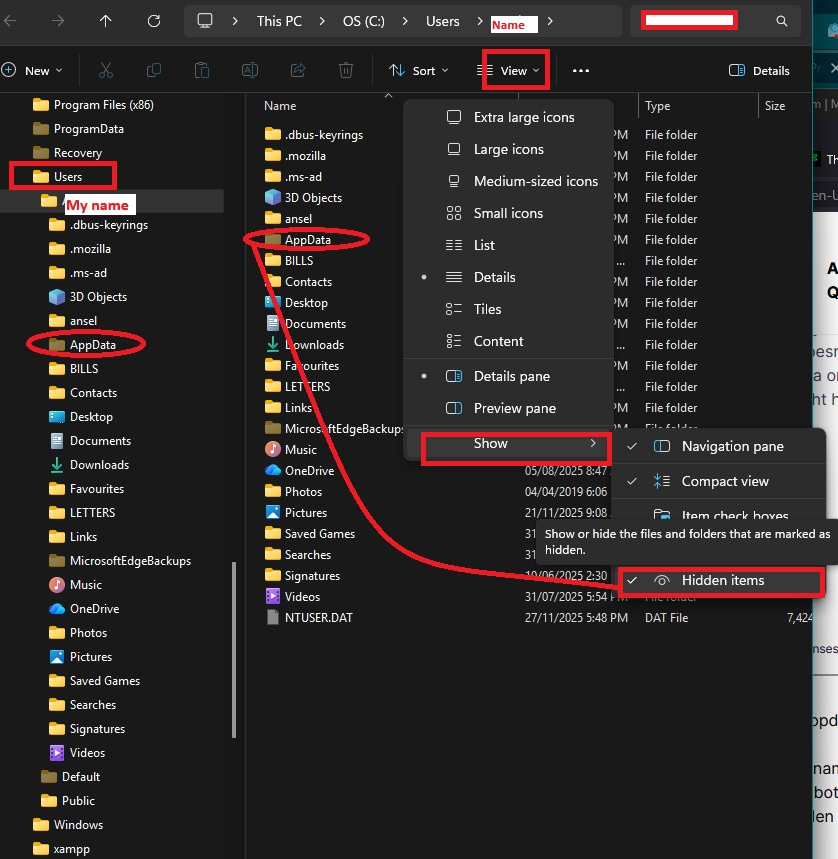Click the Delete trash can icon

[345, 70]
